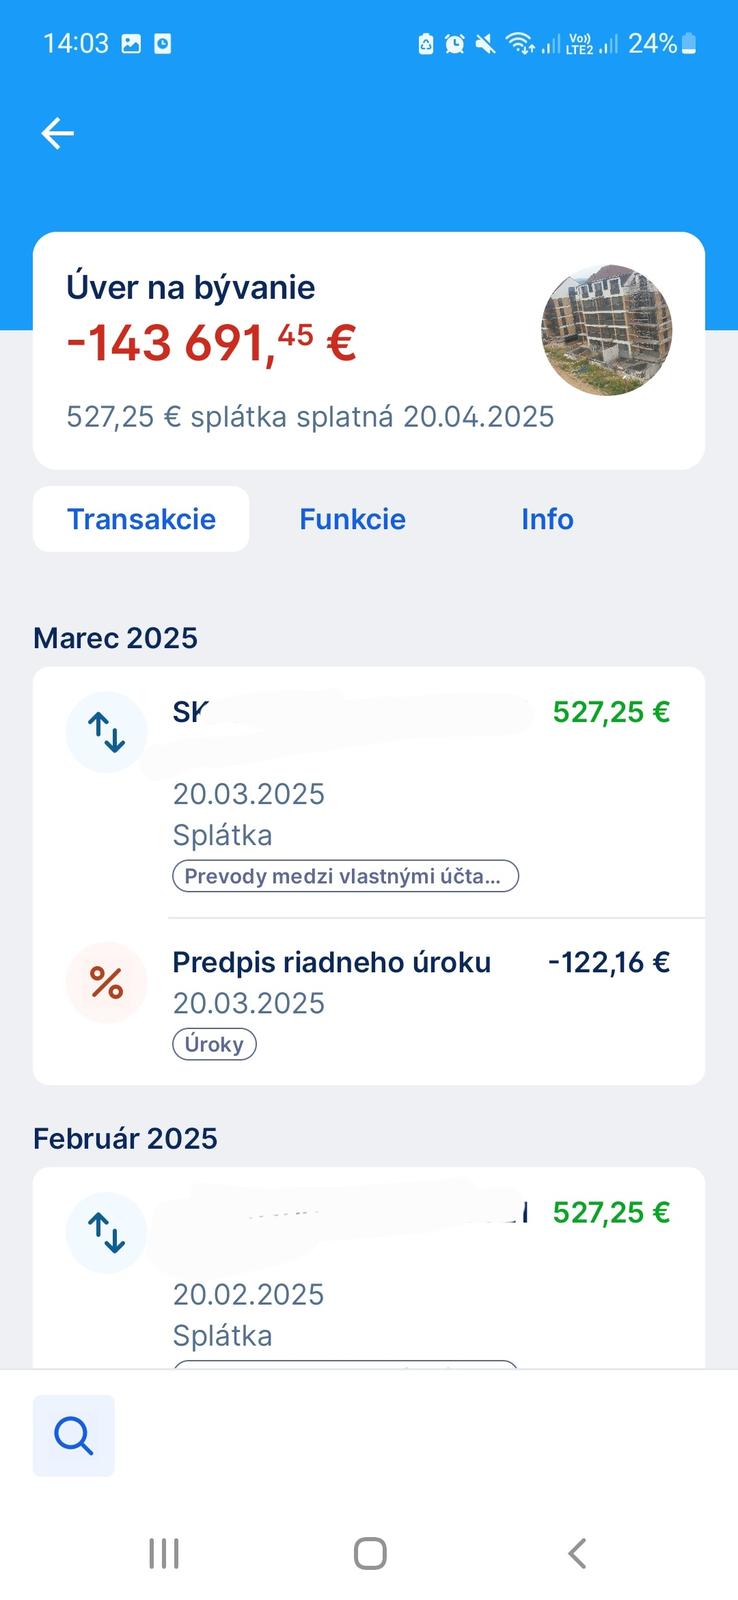The image size is (738, 1600).
Task: Tap the percent interest icon
Action: tap(106, 983)
